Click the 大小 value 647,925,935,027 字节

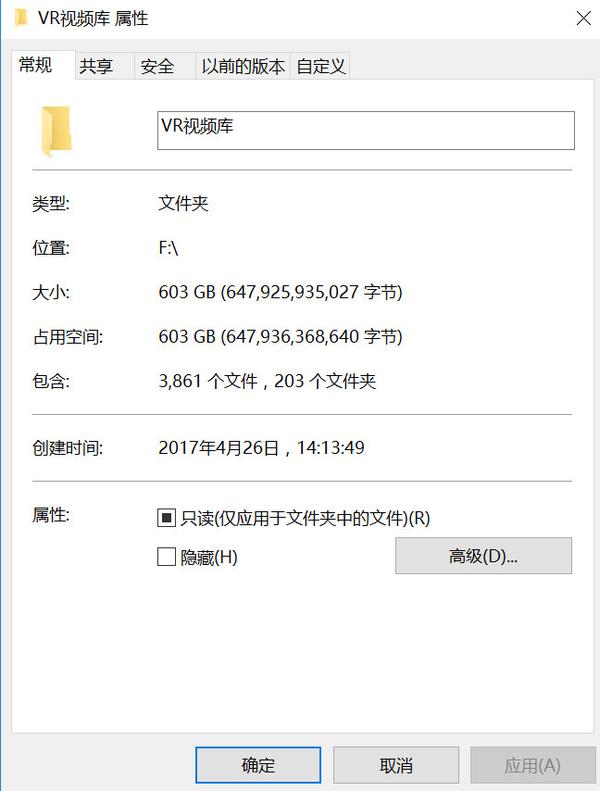[x=312, y=292]
